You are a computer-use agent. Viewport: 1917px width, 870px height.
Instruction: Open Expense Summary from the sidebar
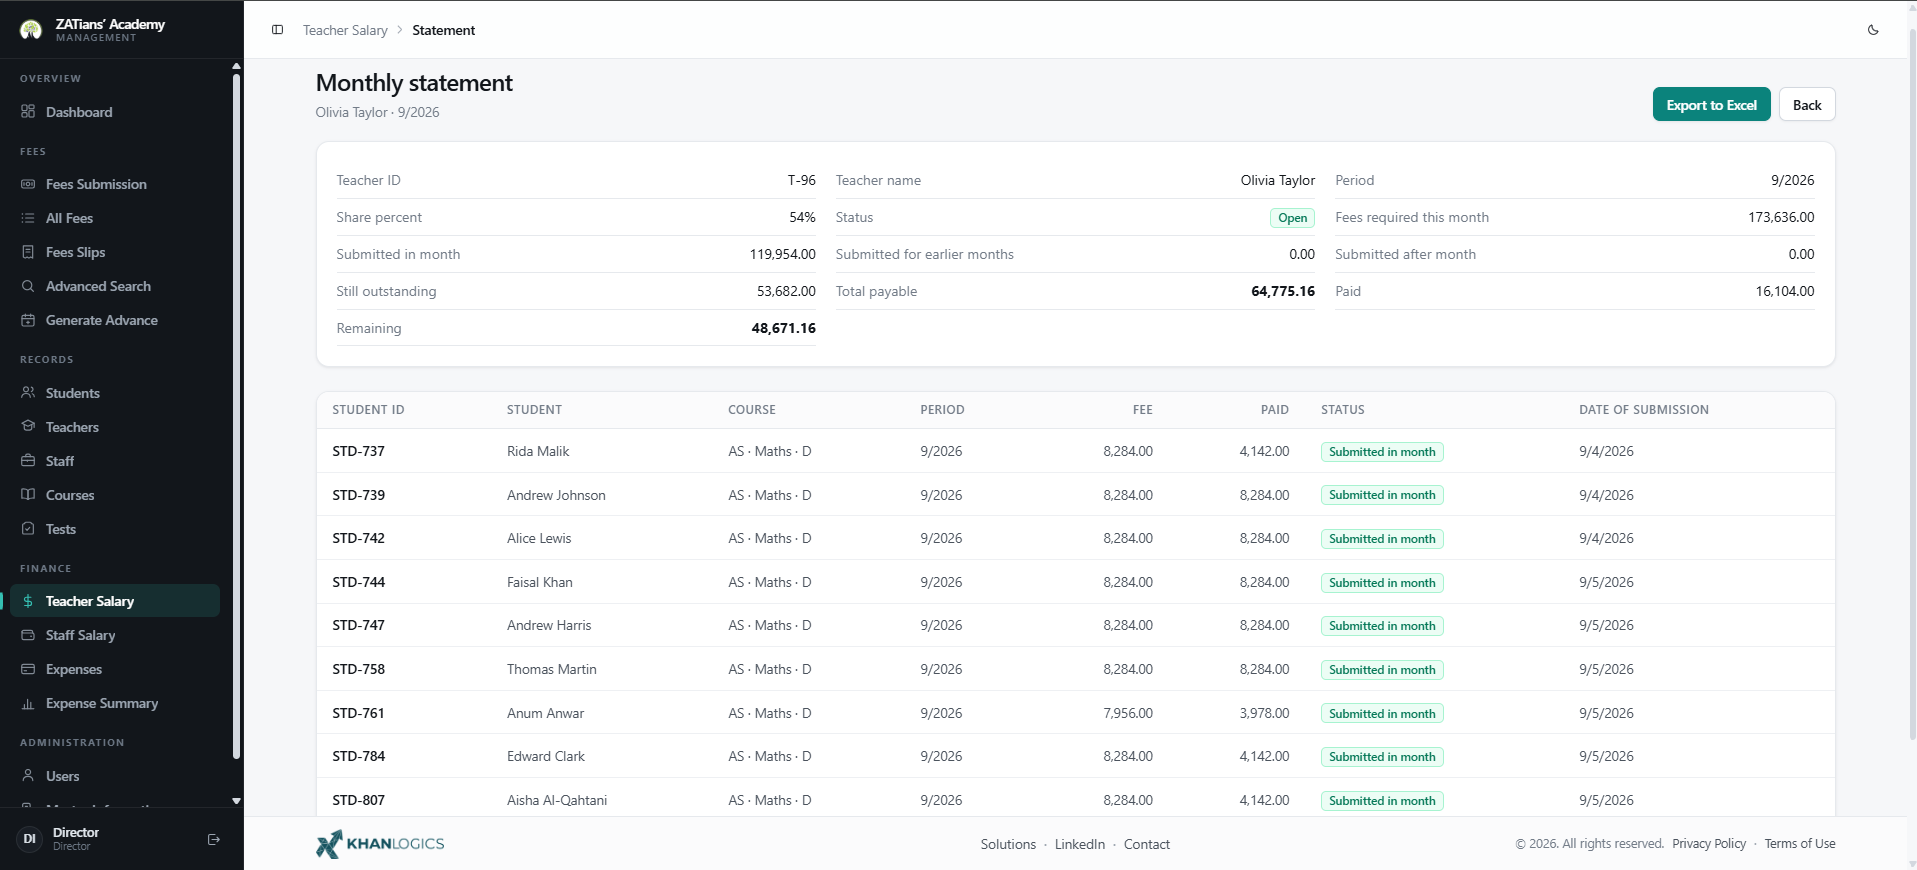coord(115,703)
